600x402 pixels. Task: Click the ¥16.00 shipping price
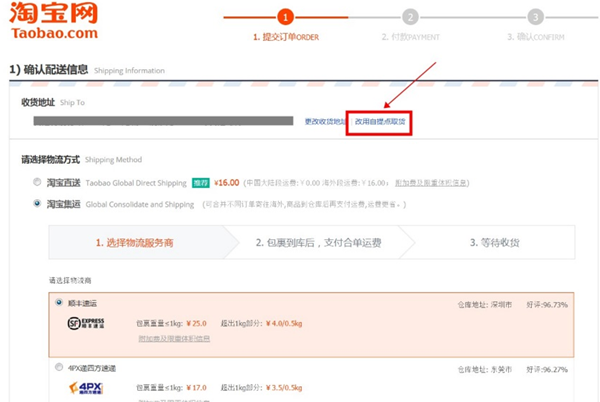pyautogui.click(x=227, y=183)
